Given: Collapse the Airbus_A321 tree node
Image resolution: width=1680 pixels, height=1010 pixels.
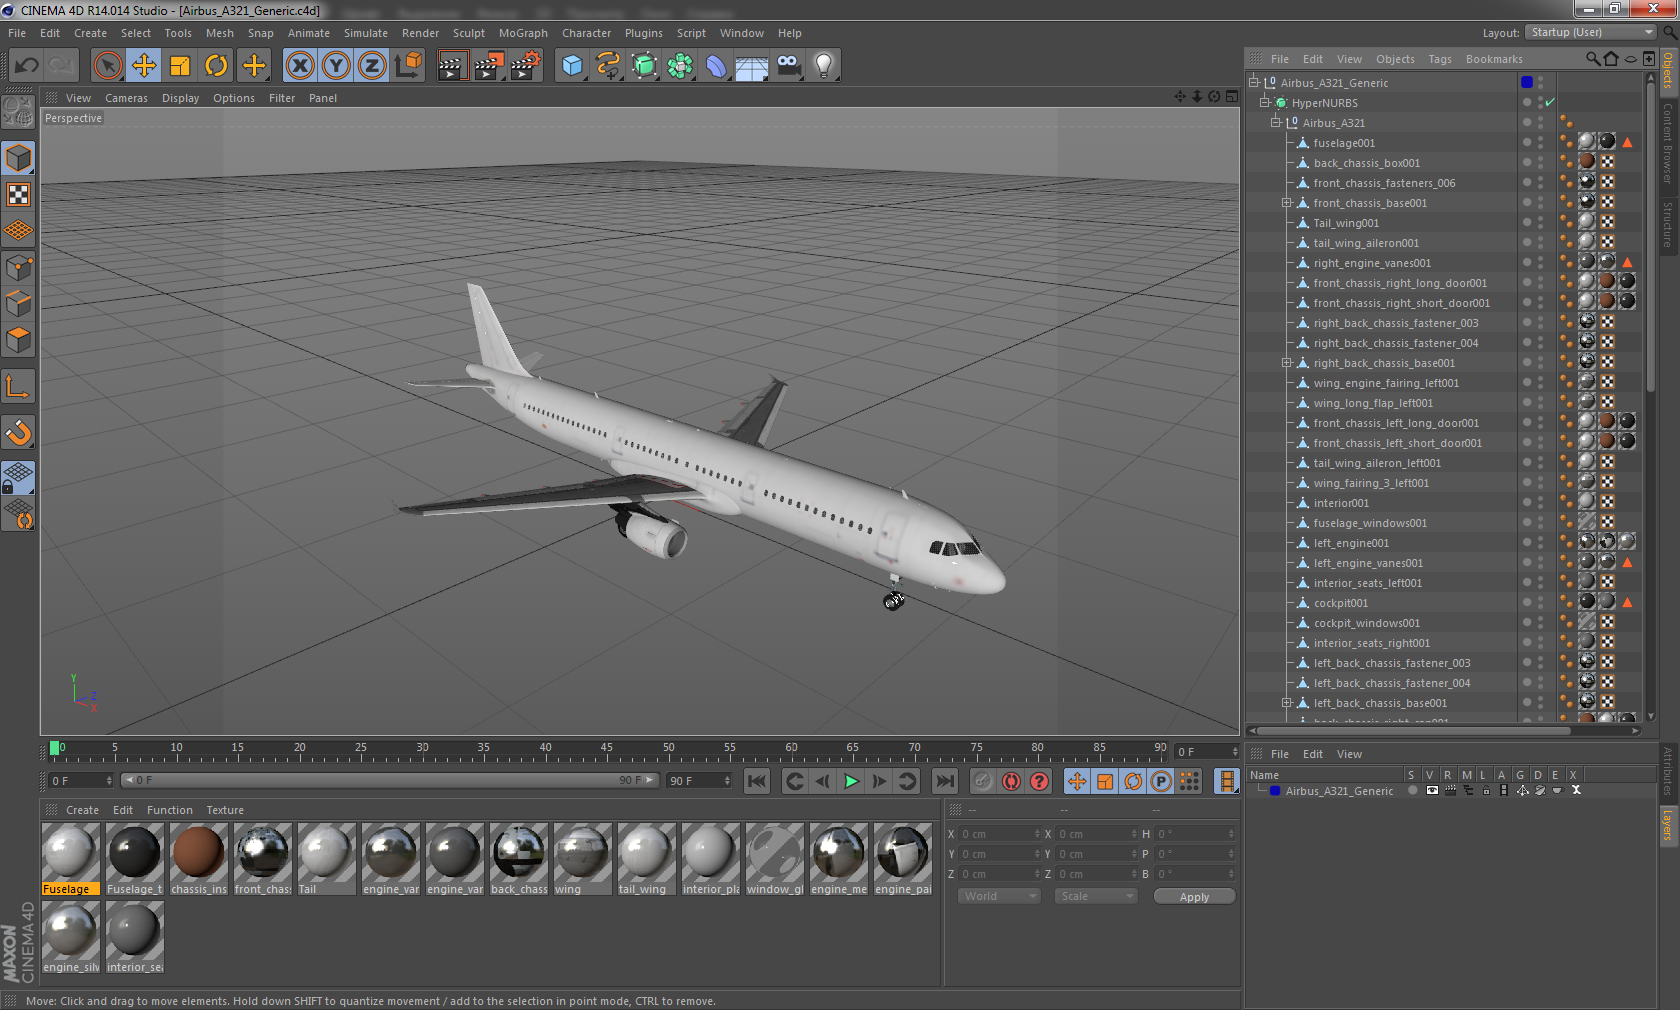Looking at the screenshot, I should click(1276, 122).
